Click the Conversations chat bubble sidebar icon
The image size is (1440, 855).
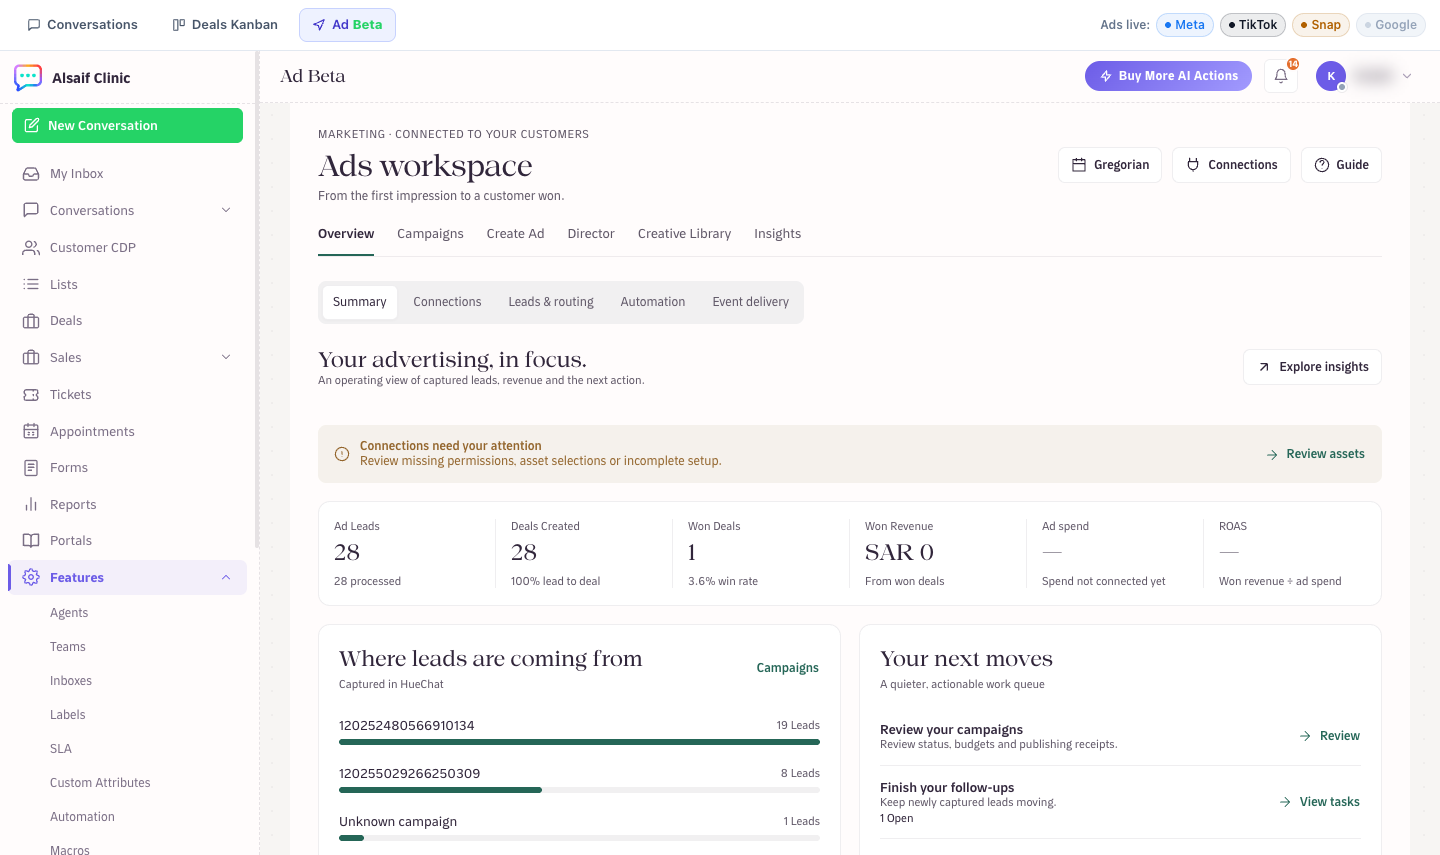point(31,211)
